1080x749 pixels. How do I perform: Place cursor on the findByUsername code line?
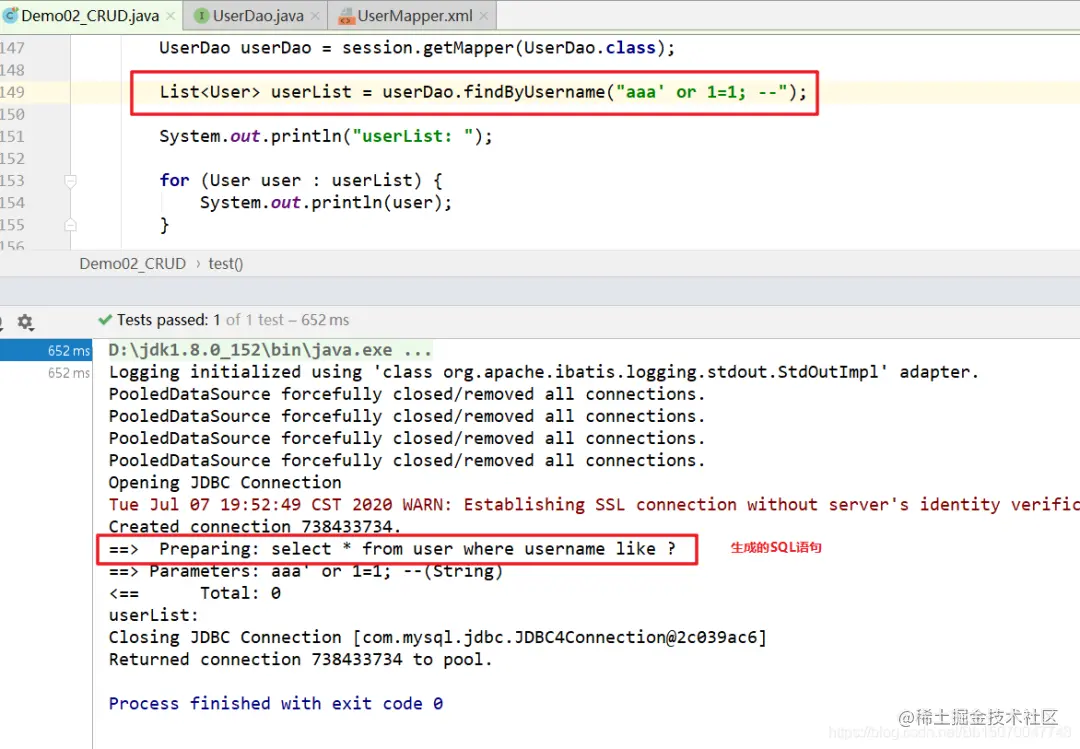[x=480, y=92]
